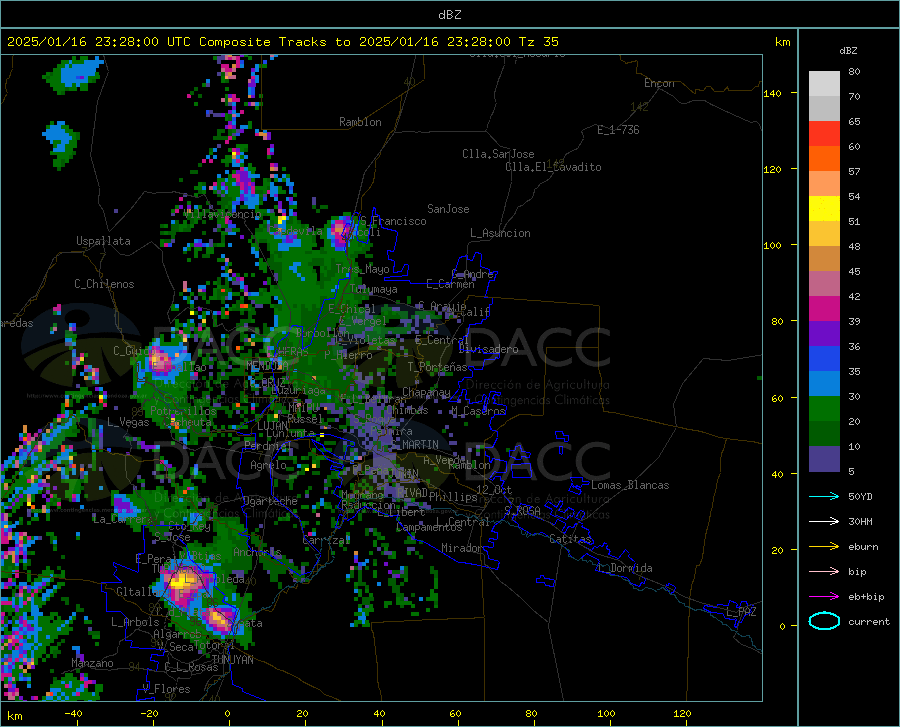This screenshot has width=900, height=727.
Task: Click the 'E_1-736' label
Action: point(618,130)
